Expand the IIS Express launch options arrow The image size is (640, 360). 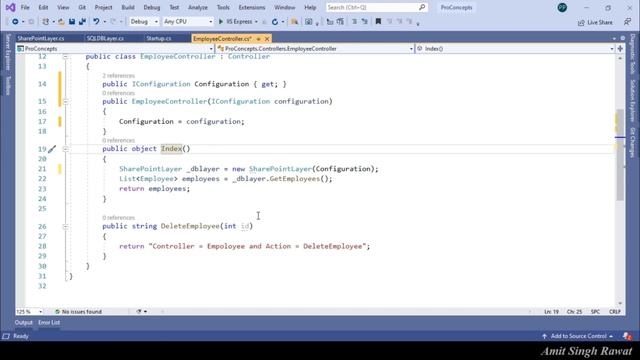tap(256, 22)
